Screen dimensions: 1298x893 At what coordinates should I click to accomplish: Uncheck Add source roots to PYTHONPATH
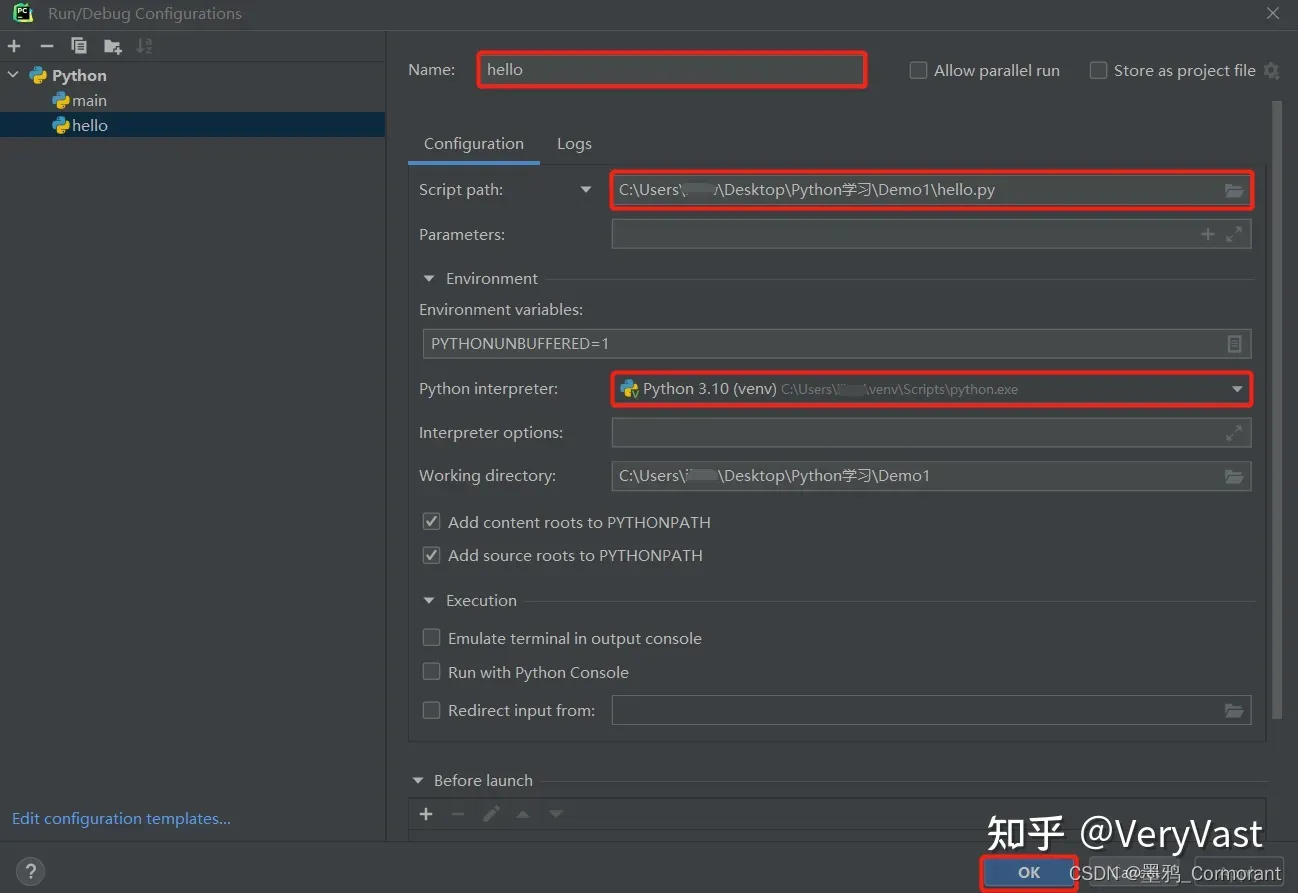tap(432, 555)
